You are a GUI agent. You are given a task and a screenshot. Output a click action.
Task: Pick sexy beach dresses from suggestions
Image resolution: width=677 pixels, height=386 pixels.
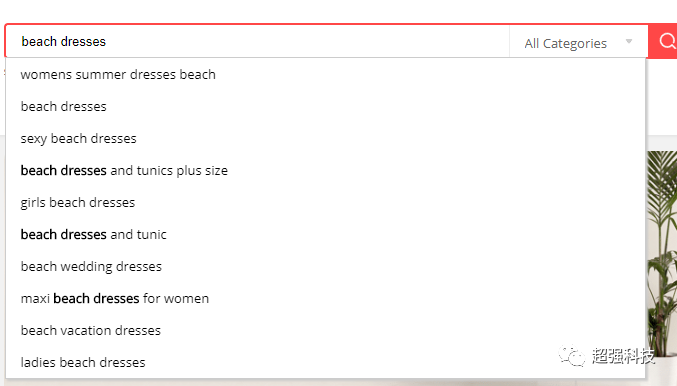pos(326,138)
